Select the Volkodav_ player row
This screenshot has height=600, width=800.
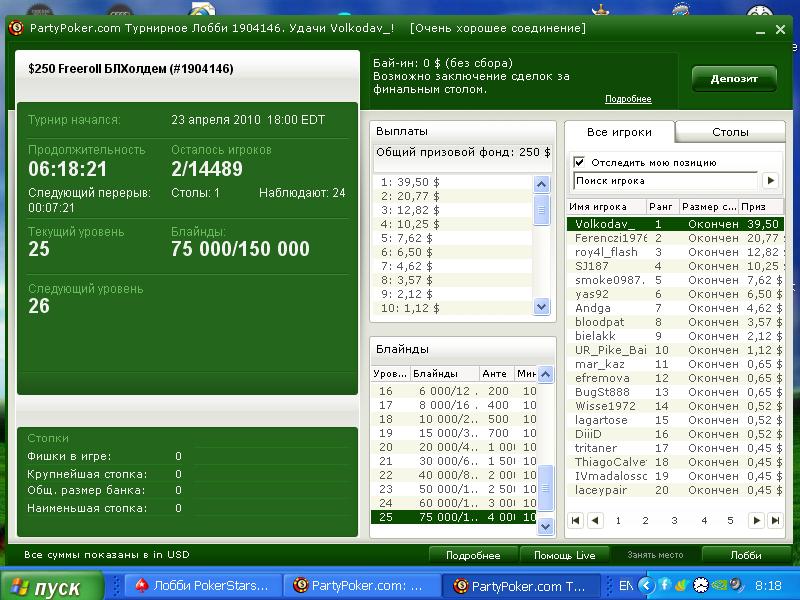tap(675, 224)
